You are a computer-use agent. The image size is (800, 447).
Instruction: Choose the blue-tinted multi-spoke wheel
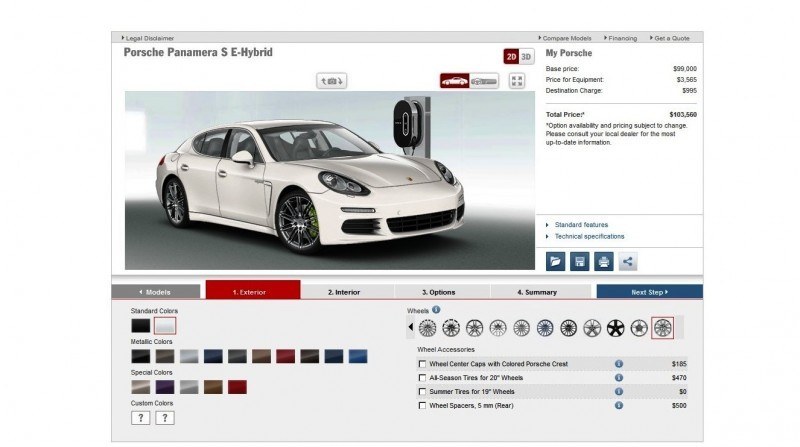(545, 328)
